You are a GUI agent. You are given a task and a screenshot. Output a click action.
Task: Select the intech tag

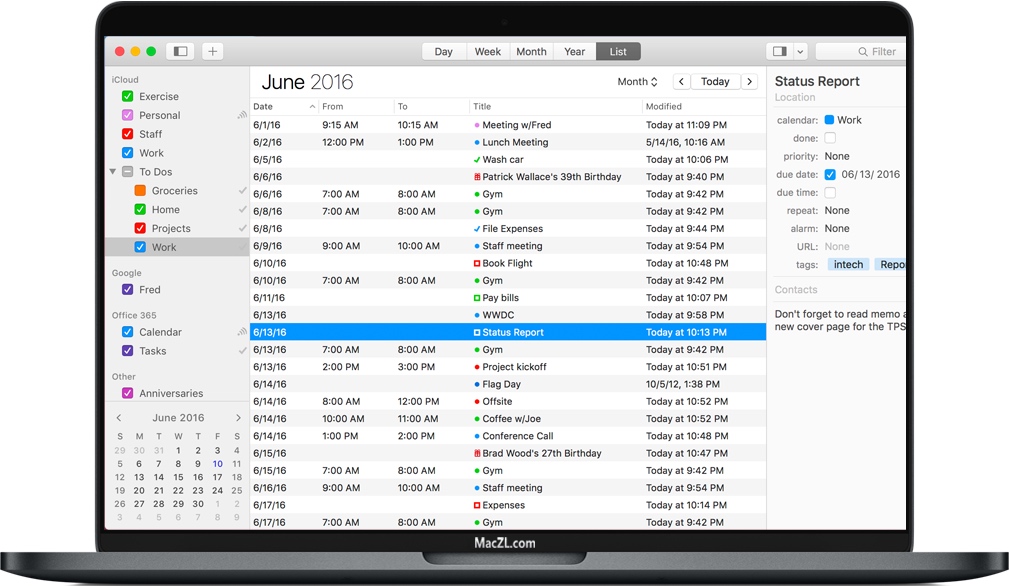coord(848,264)
